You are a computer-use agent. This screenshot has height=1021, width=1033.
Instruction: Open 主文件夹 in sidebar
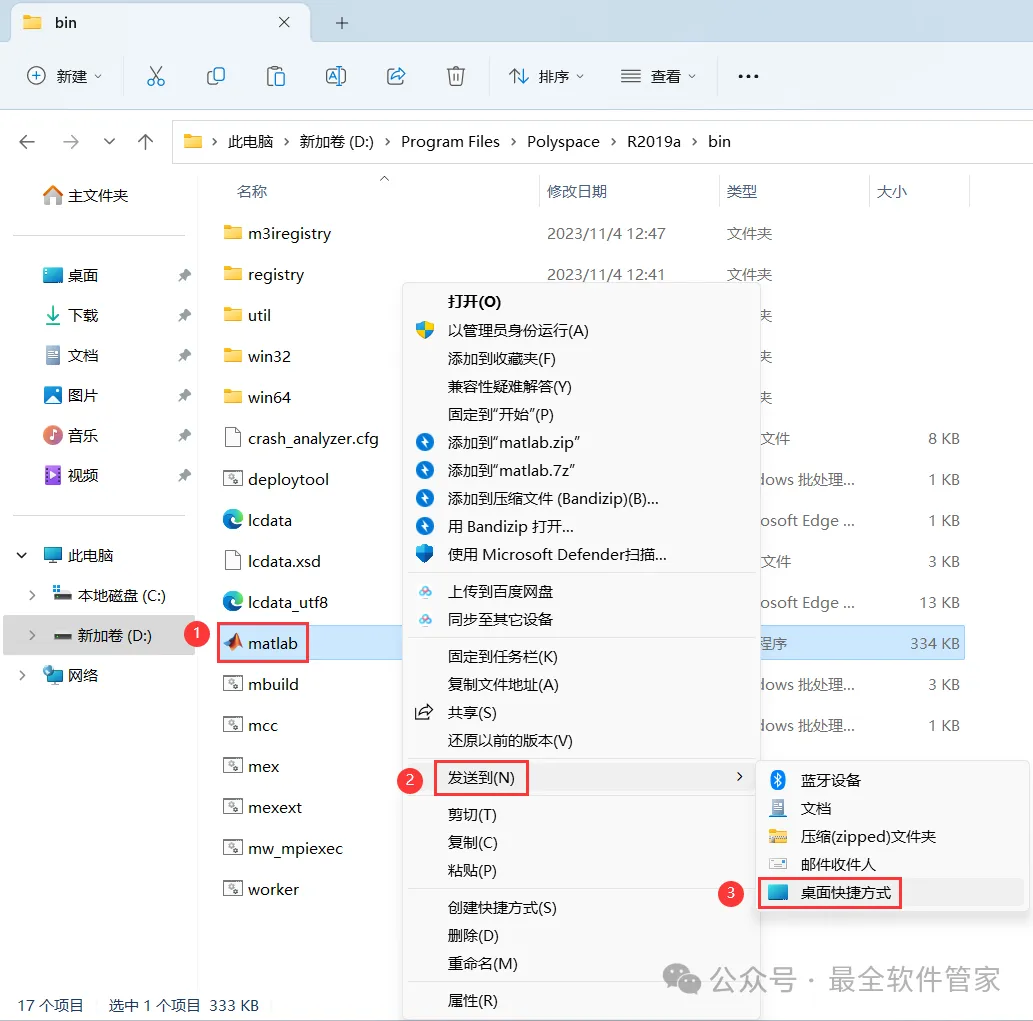pyautogui.click(x=98, y=196)
